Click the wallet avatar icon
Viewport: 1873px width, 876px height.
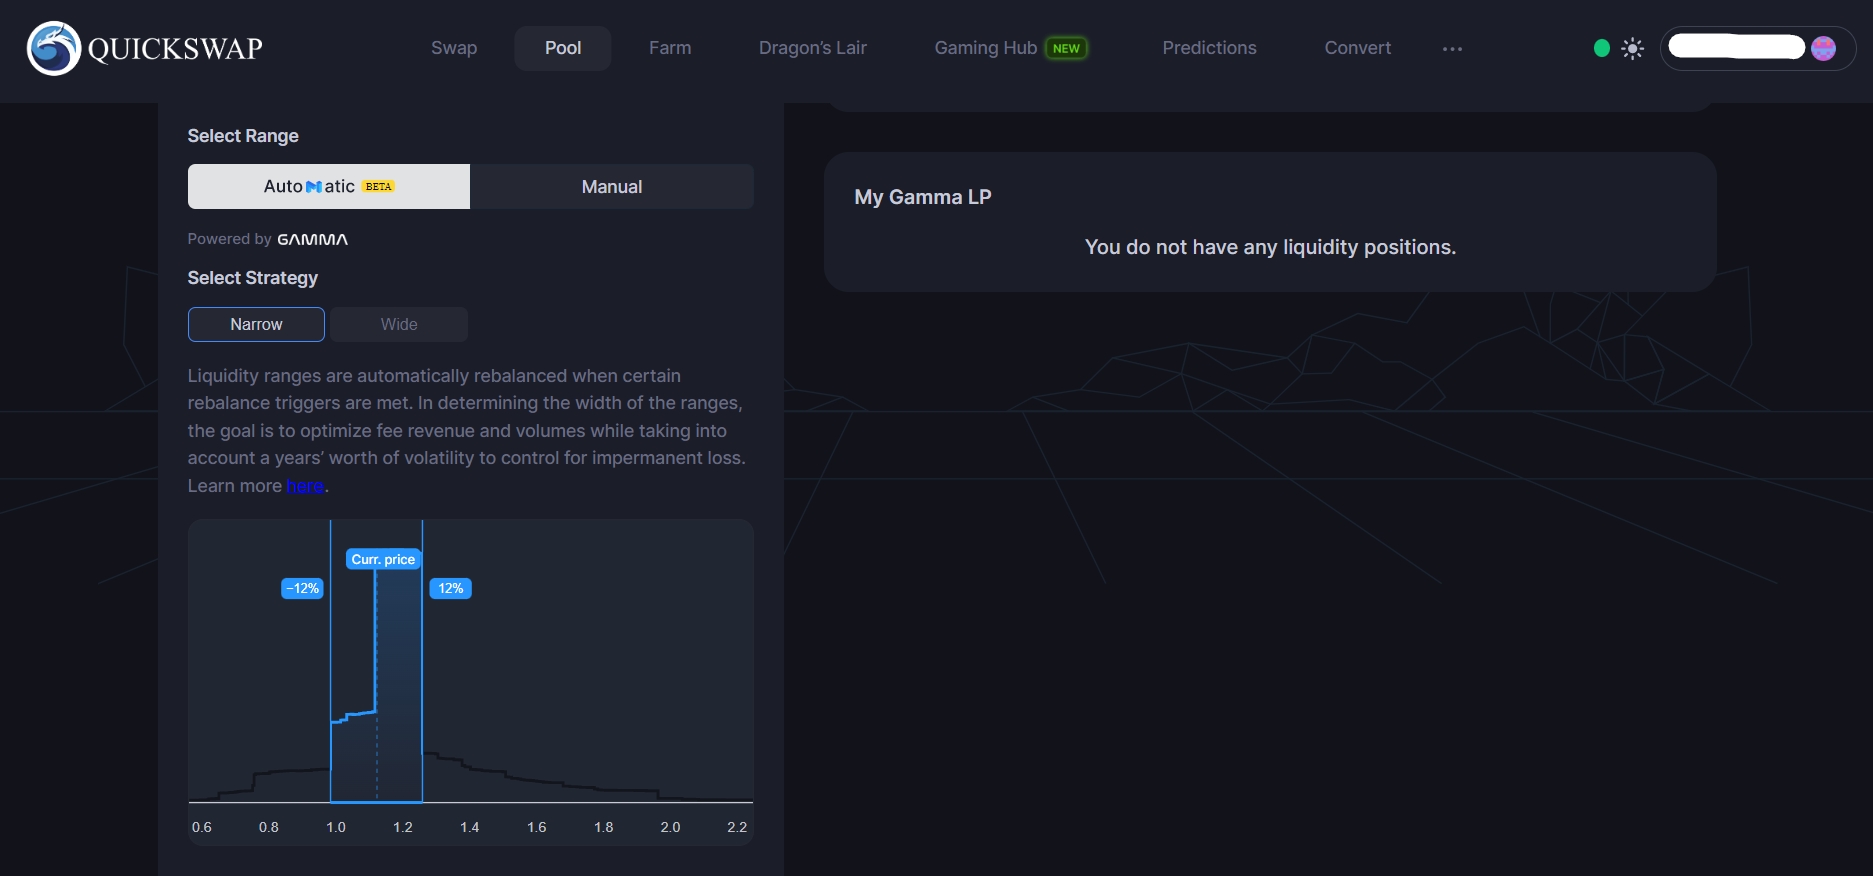[x=1823, y=48]
